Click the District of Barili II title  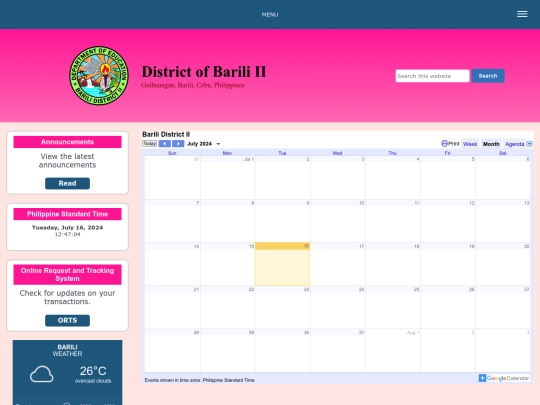(x=204, y=72)
